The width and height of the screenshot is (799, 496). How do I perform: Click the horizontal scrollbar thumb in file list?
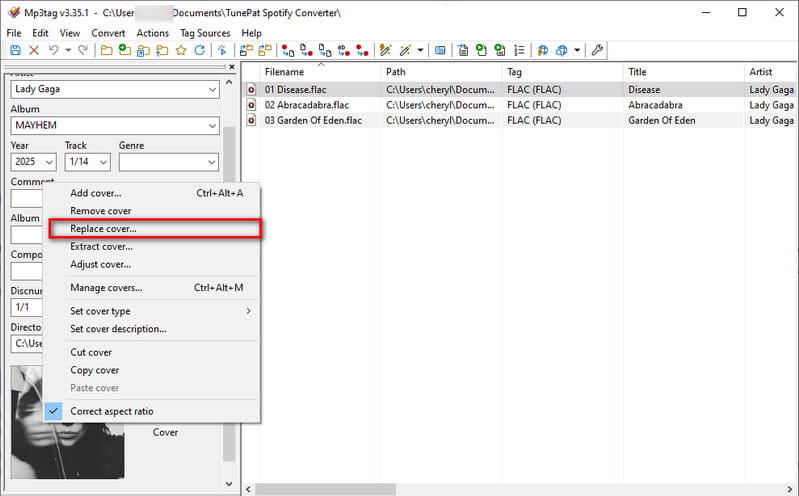[325, 489]
